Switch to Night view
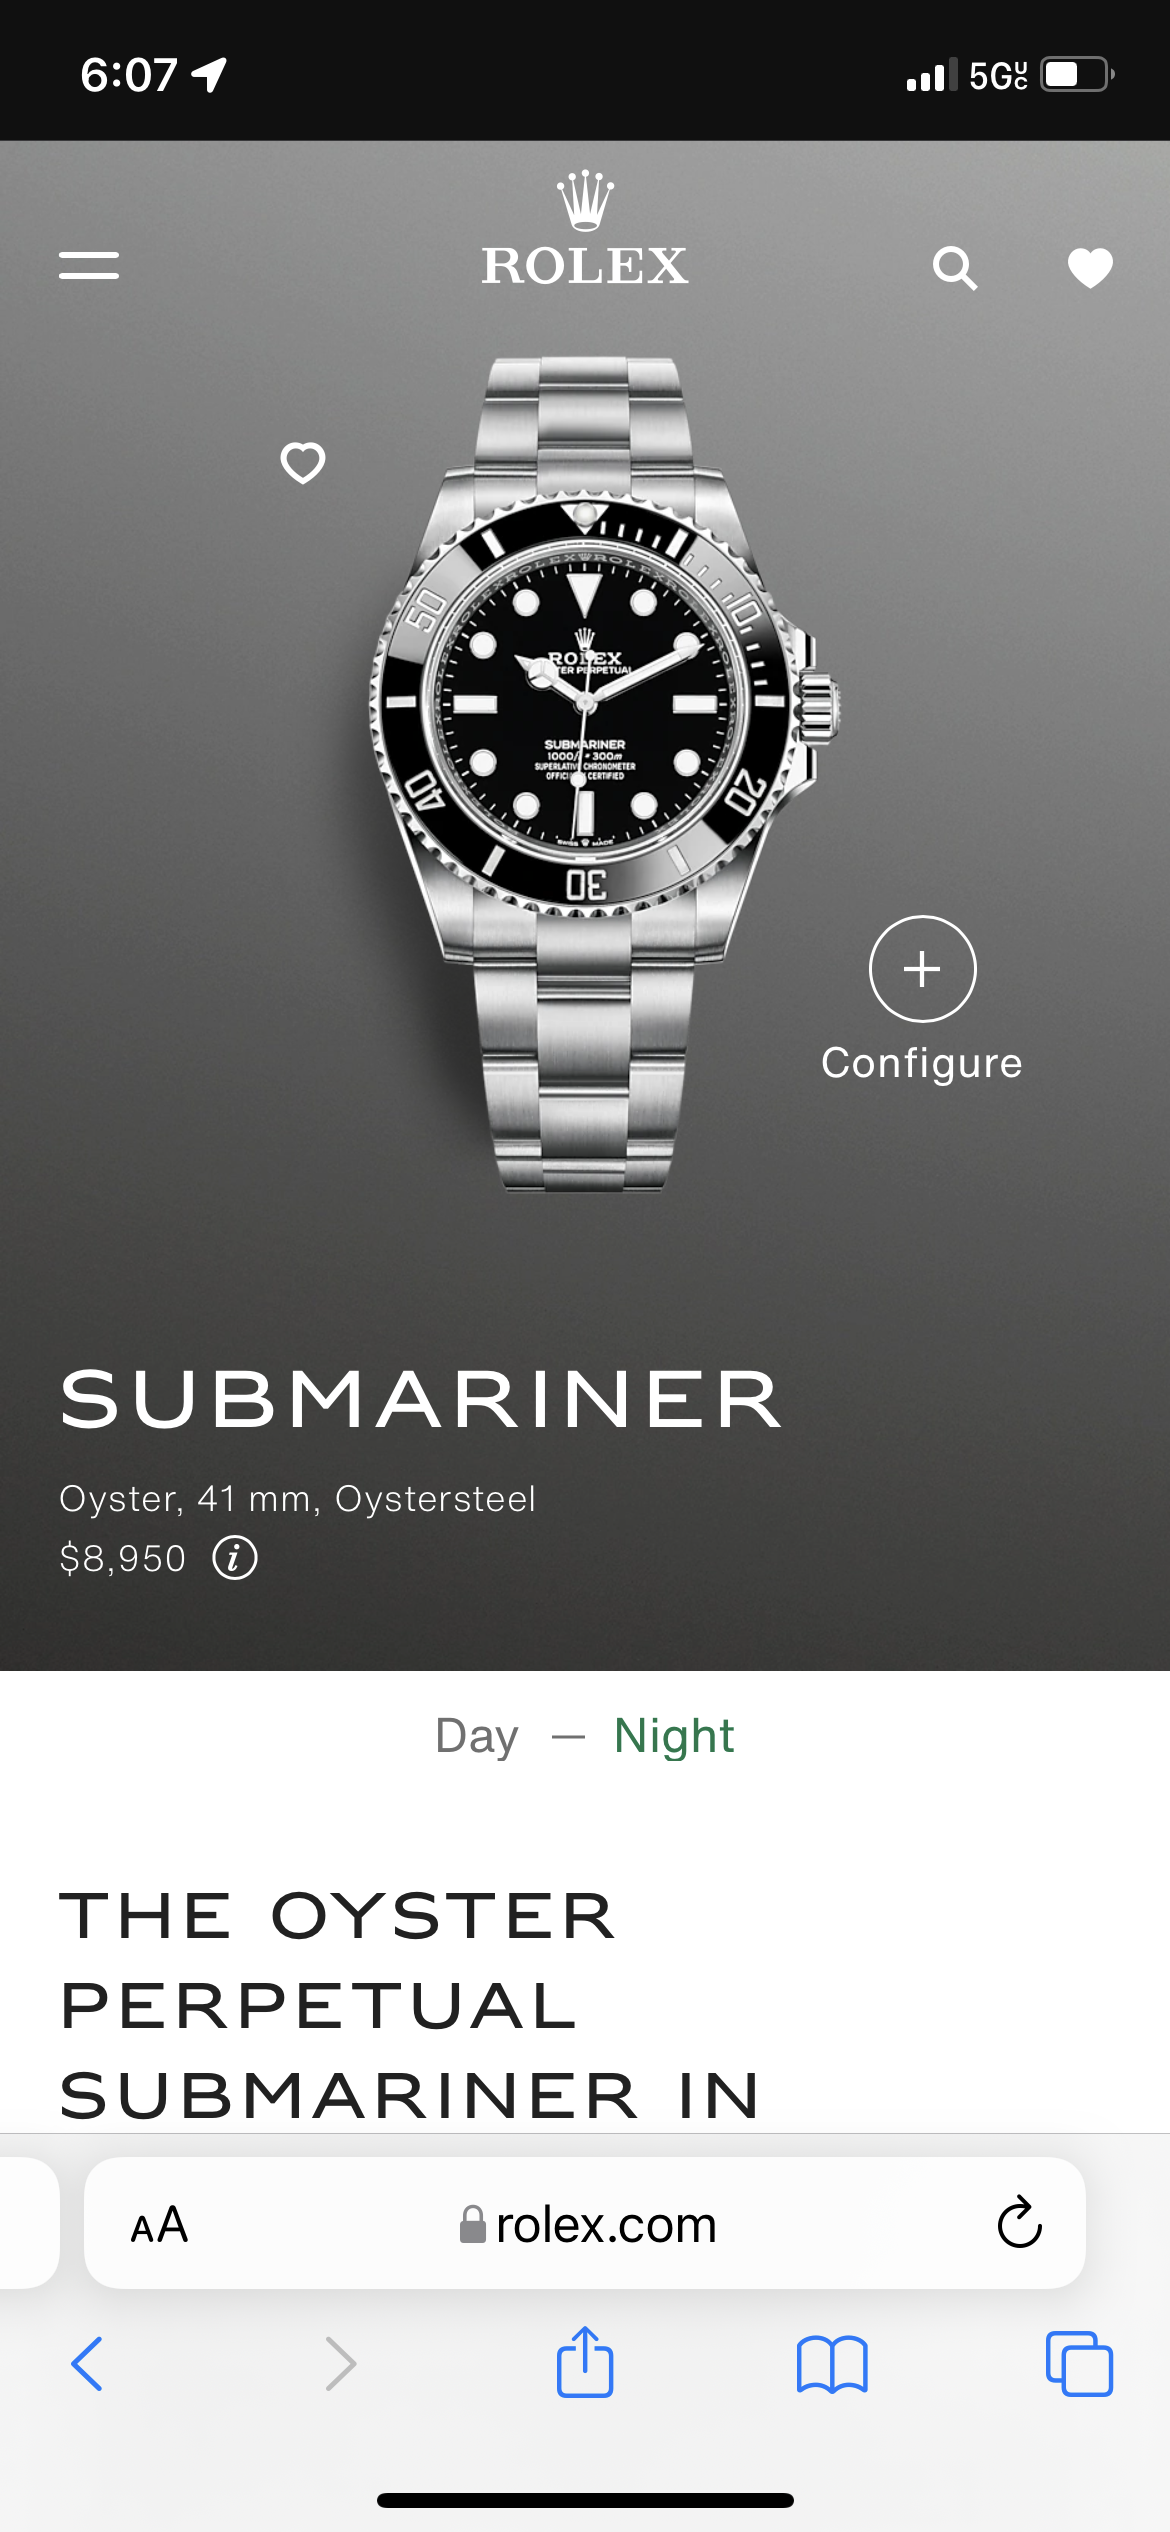The image size is (1170, 2532). [x=674, y=1736]
